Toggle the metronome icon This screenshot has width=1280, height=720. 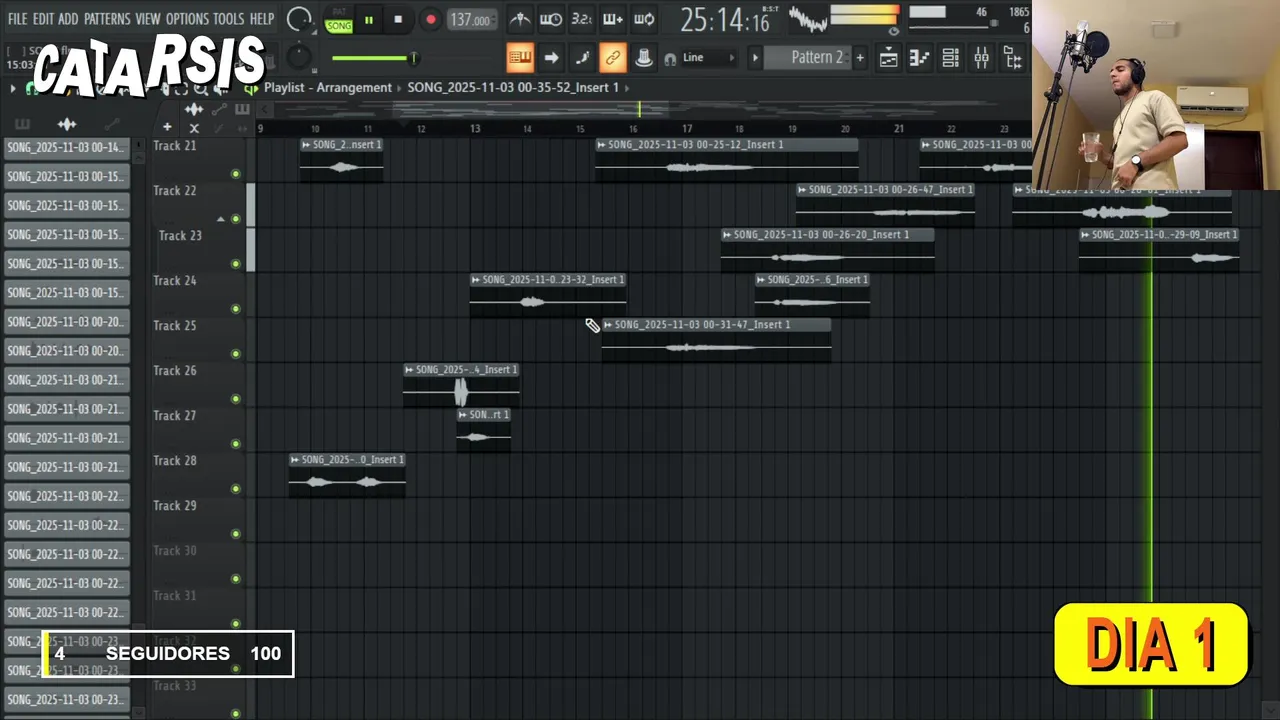(x=520, y=19)
